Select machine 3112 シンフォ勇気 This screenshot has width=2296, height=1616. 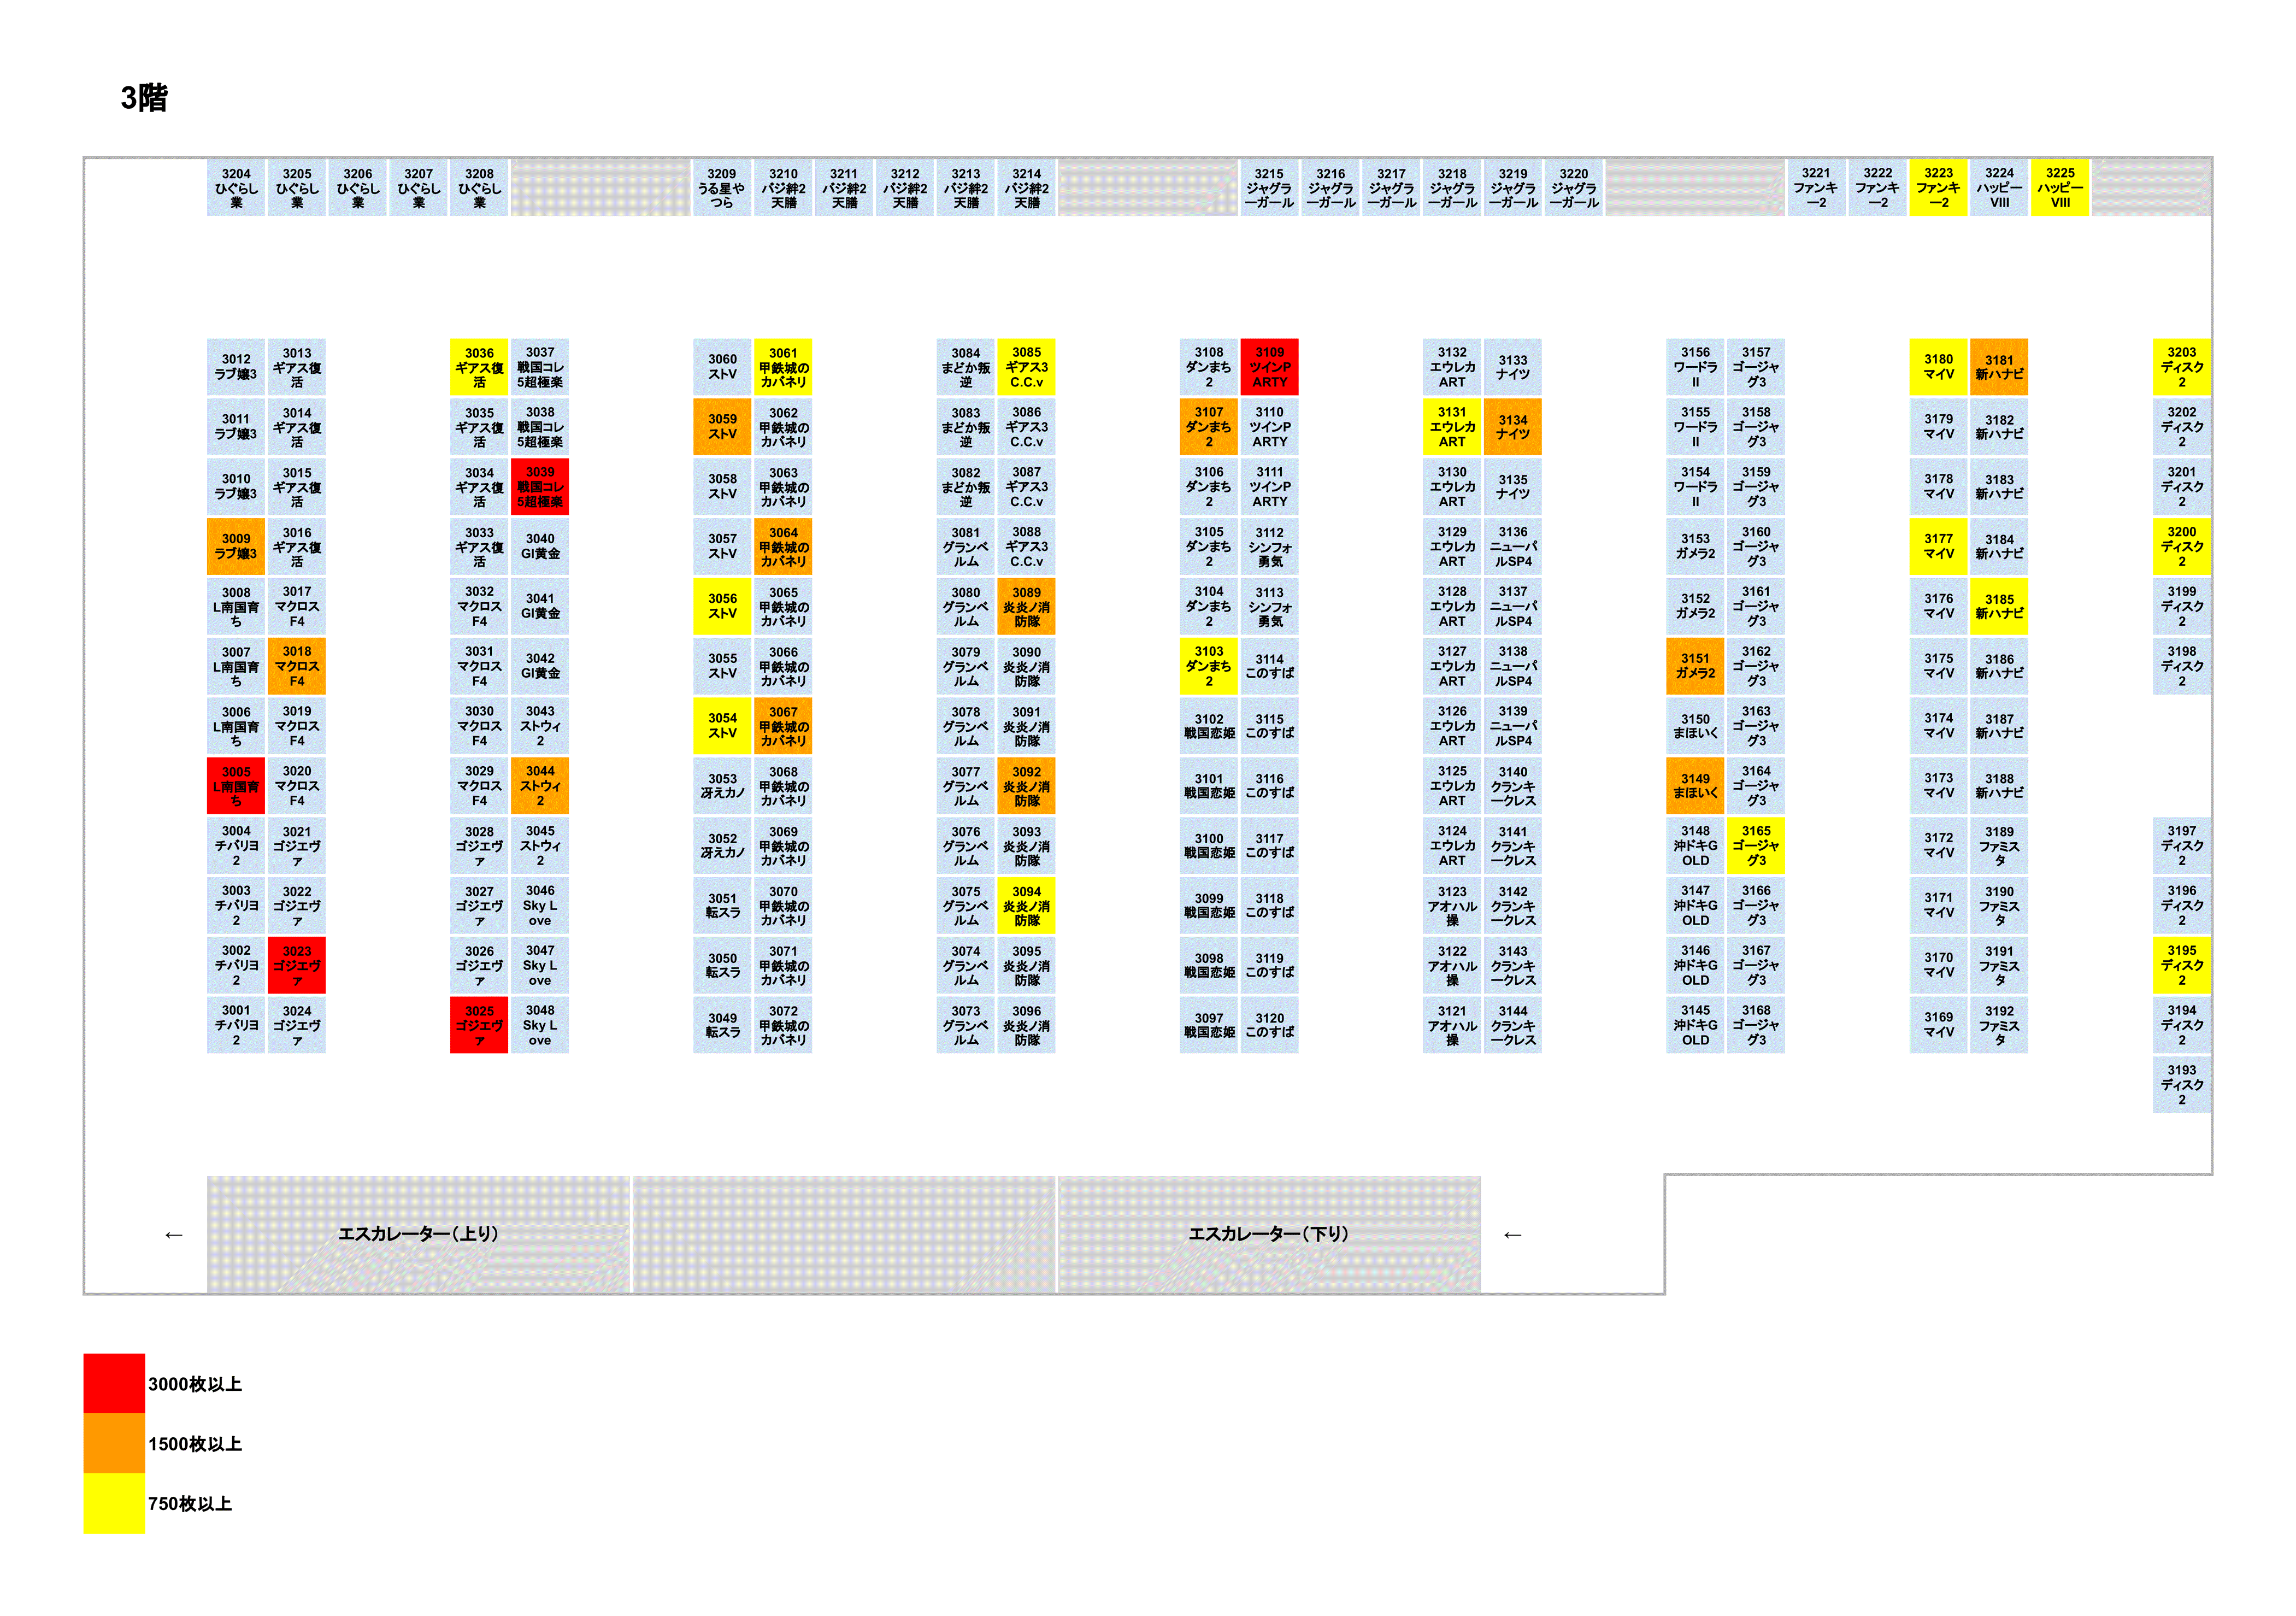[x=1269, y=546]
